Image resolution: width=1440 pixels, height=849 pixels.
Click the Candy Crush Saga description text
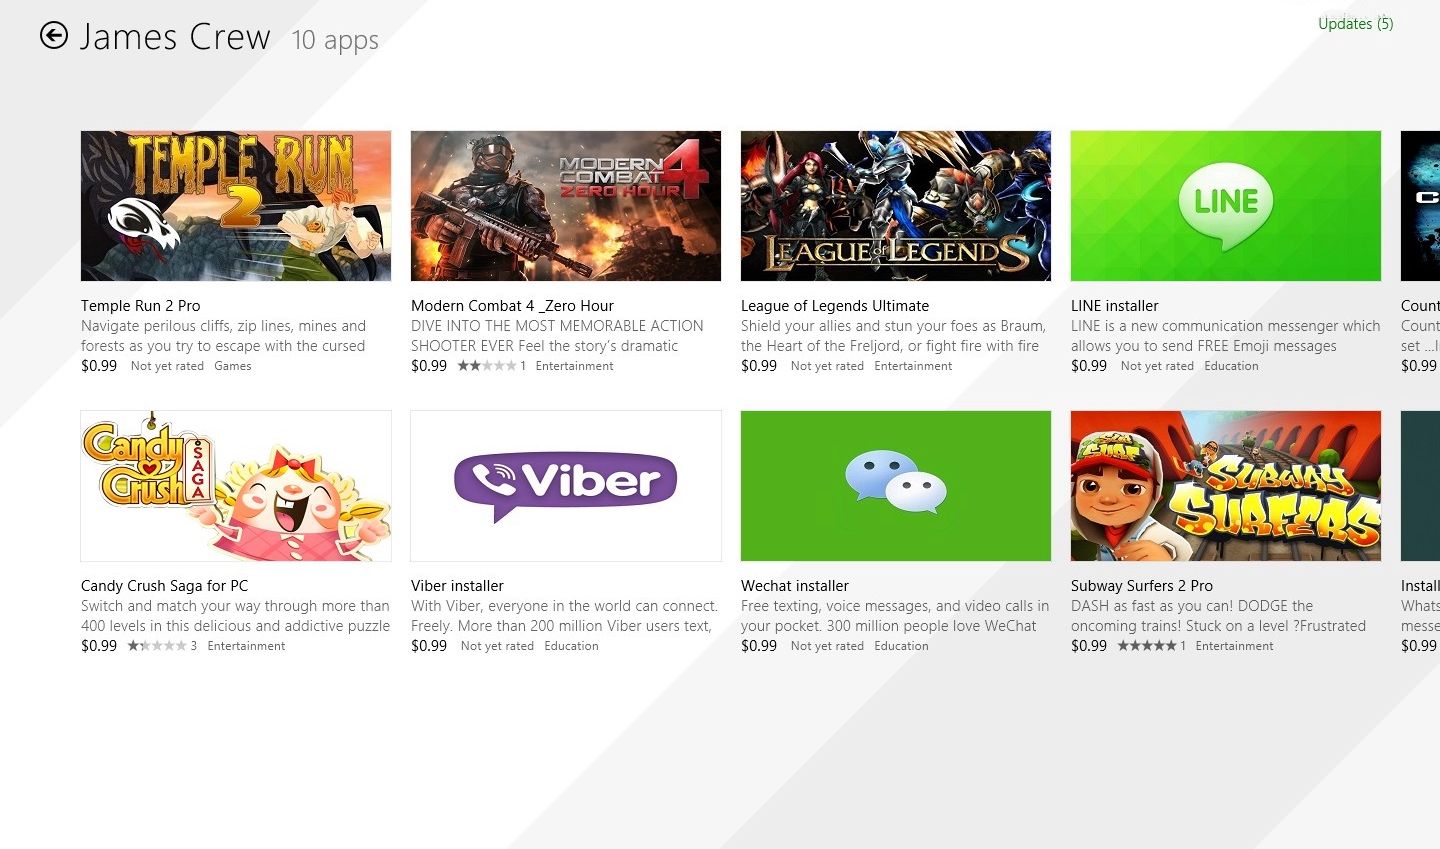tap(236, 616)
